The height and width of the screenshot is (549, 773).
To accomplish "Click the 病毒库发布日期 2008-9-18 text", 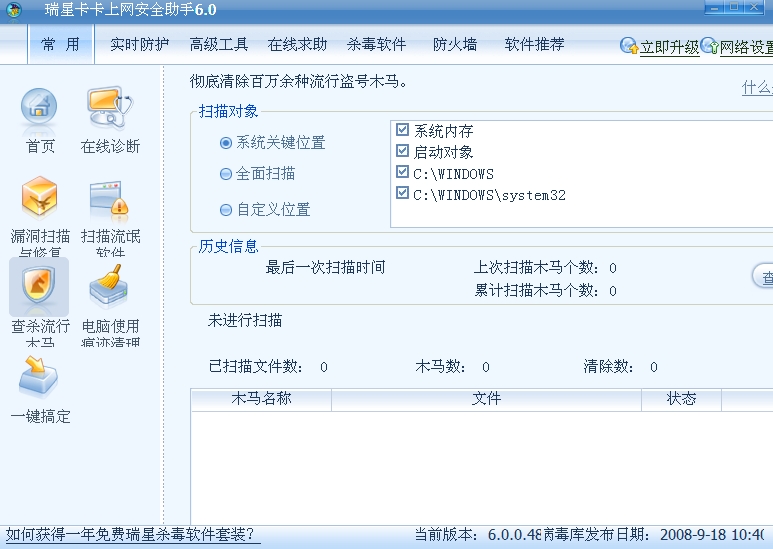I will pos(654,535).
